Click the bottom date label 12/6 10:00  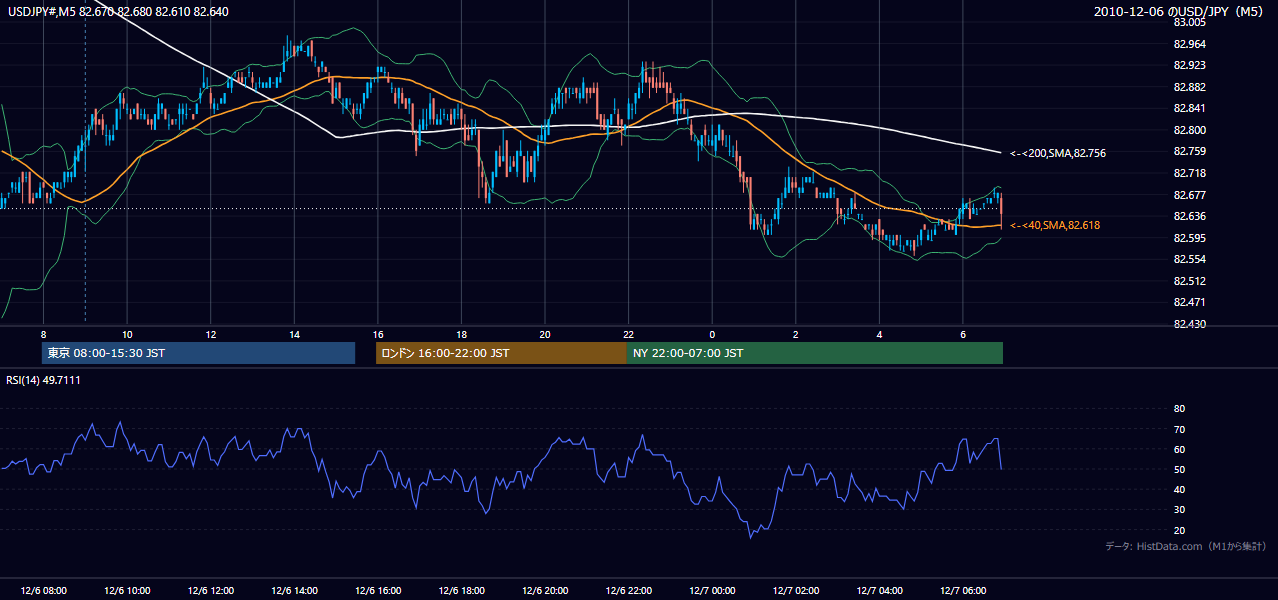(x=127, y=591)
